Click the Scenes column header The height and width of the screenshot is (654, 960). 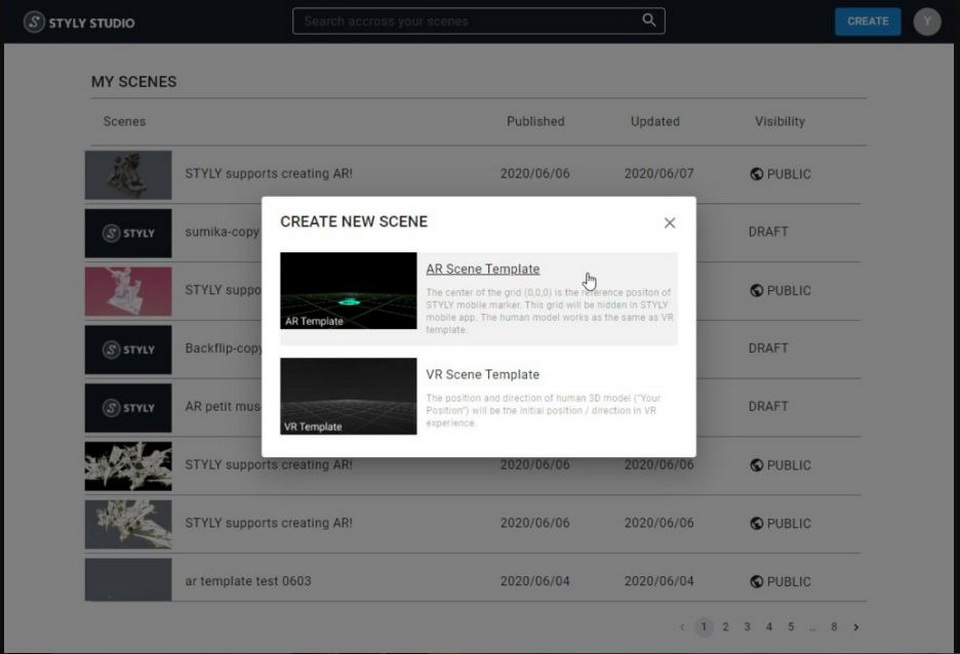(124, 121)
